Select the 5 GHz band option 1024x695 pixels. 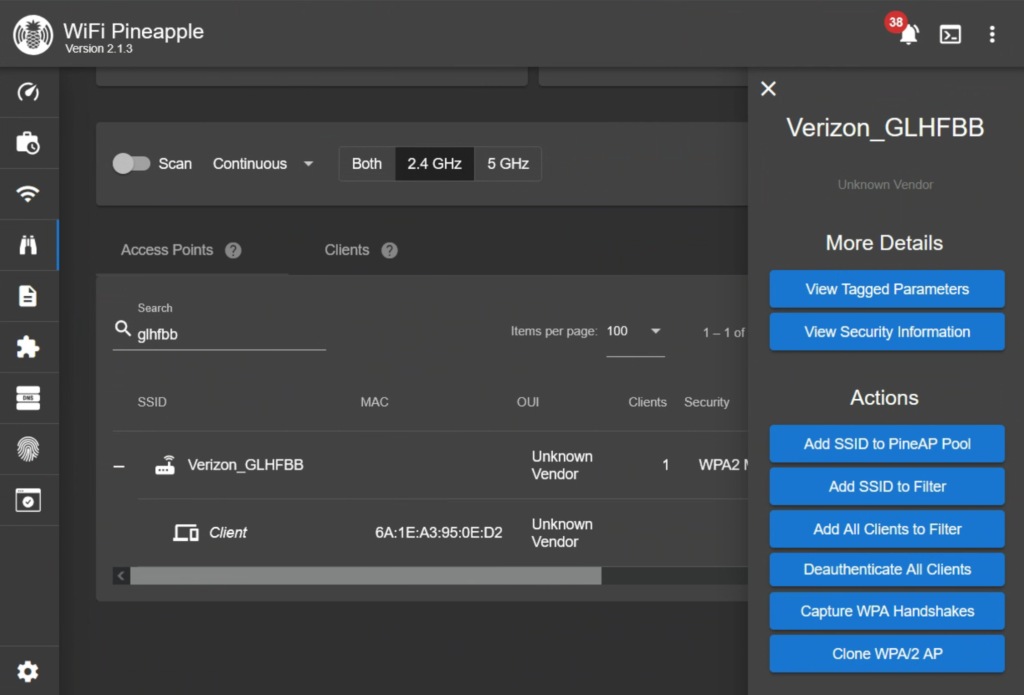[x=507, y=164]
